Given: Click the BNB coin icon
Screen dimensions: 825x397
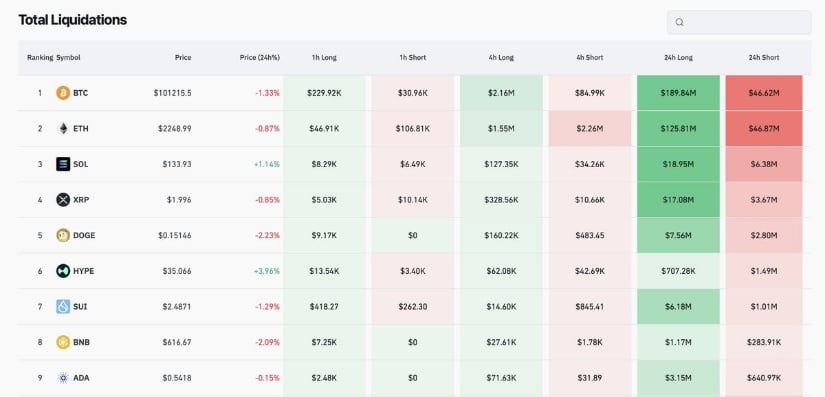Looking at the screenshot, I should (x=63, y=342).
